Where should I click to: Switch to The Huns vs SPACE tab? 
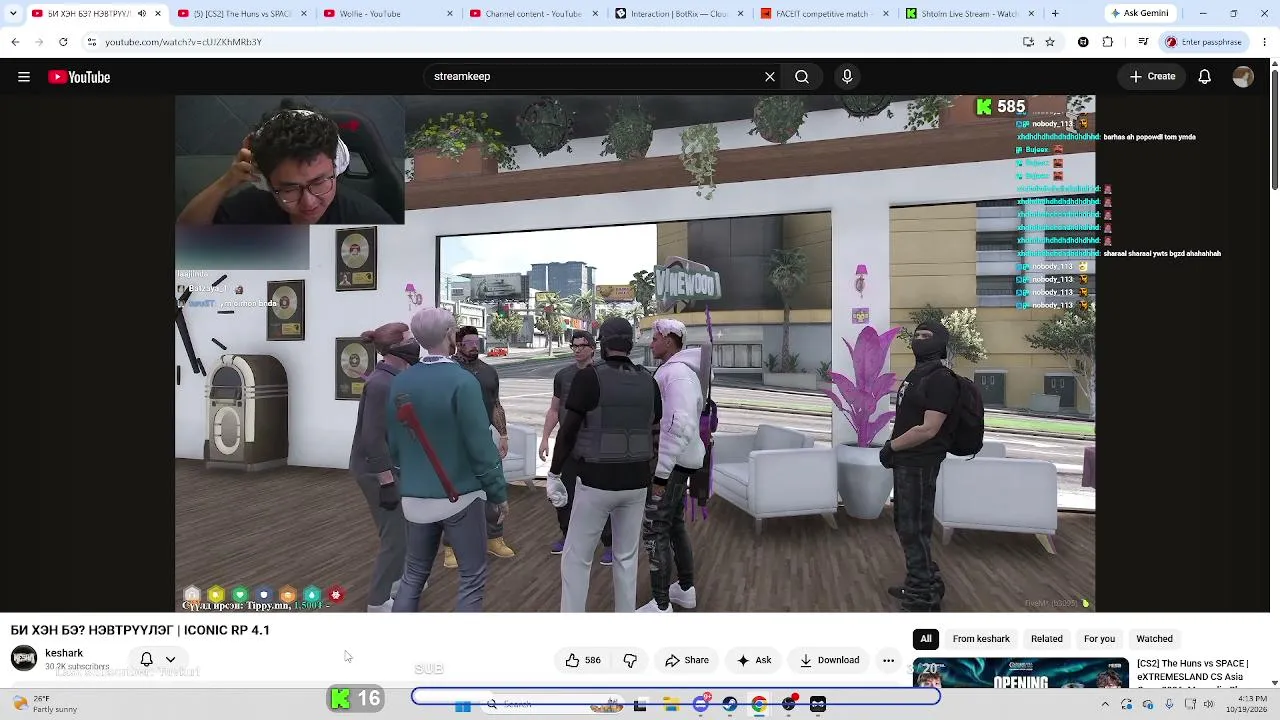(243, 14)
